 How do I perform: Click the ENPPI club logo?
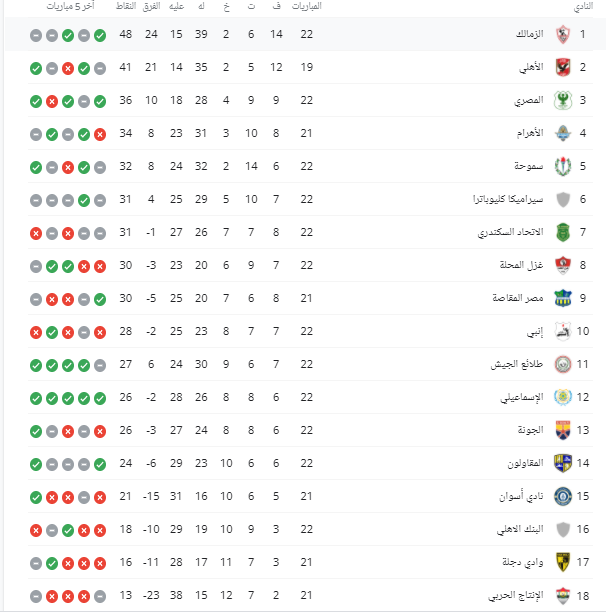563,332
